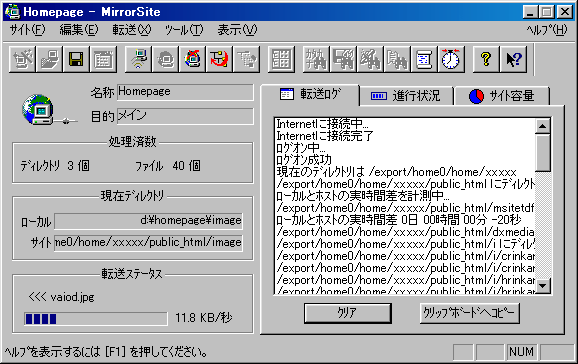Select the 転送ログ tab
The height and width of the screenshot is (364, 578).
coord(310,95)
